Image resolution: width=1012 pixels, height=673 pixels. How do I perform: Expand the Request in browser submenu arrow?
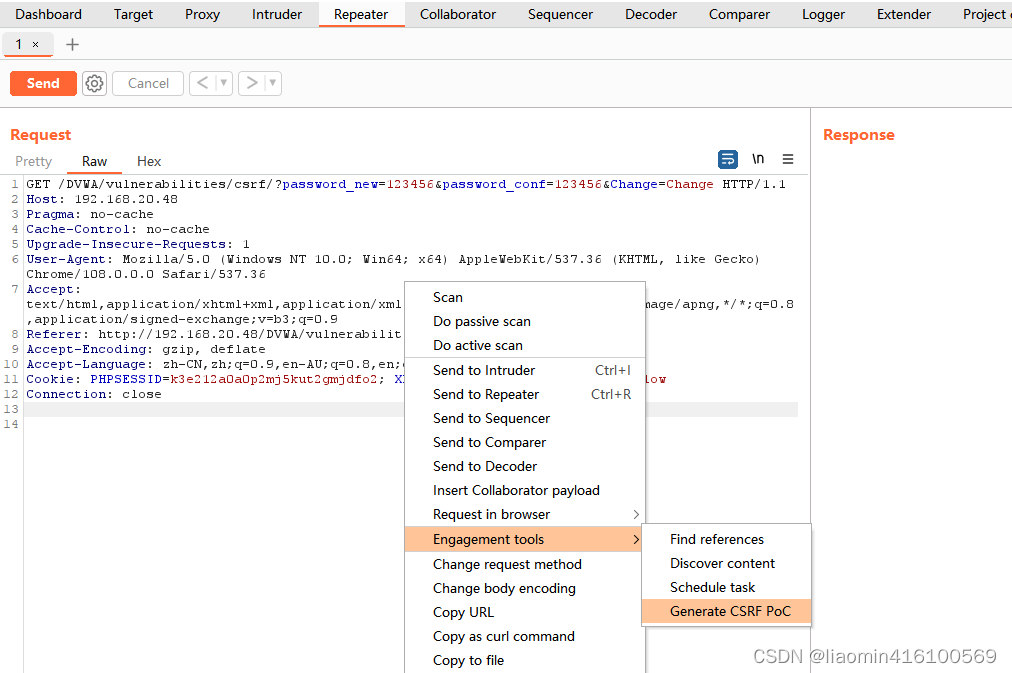click(636, 514)
